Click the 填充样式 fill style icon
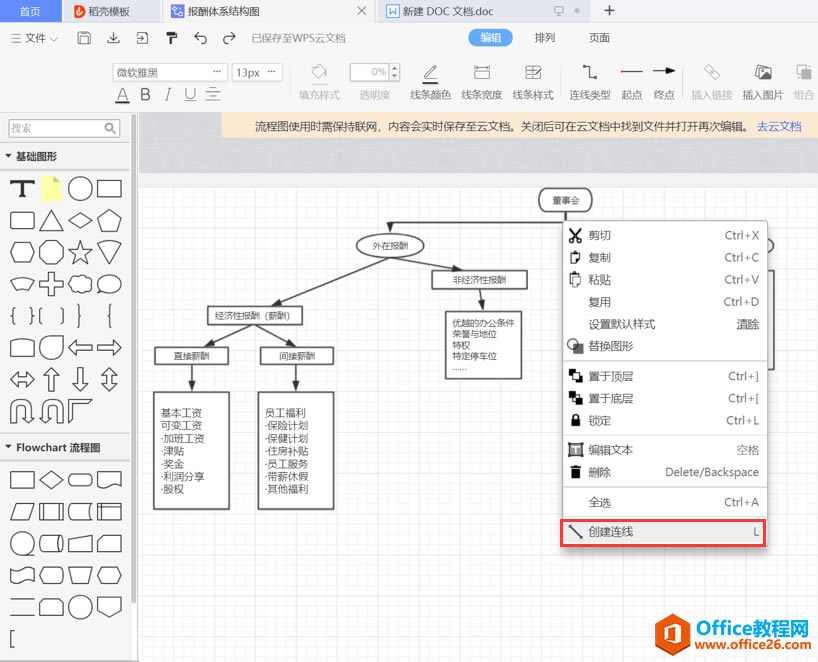The height and width of the screenshot is (662, 818). pyautogui.click(x=318, y=74)
